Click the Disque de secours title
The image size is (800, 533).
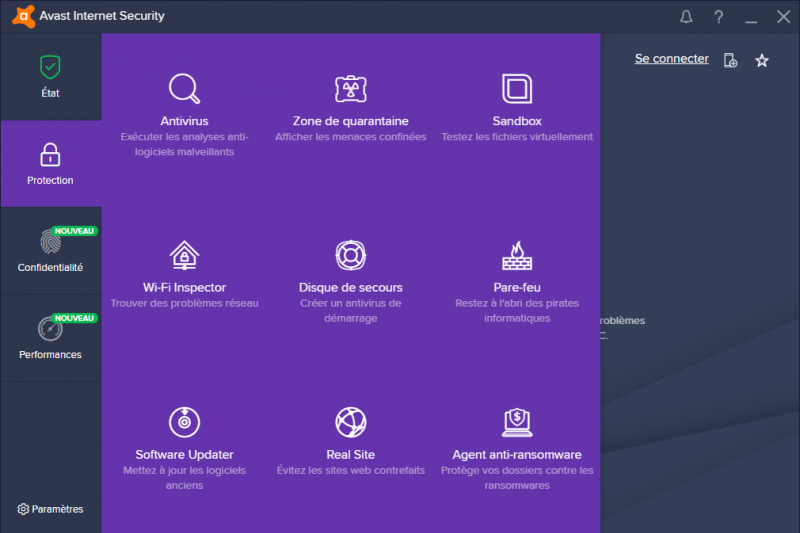pyautogui.click(x=351, y=287)
